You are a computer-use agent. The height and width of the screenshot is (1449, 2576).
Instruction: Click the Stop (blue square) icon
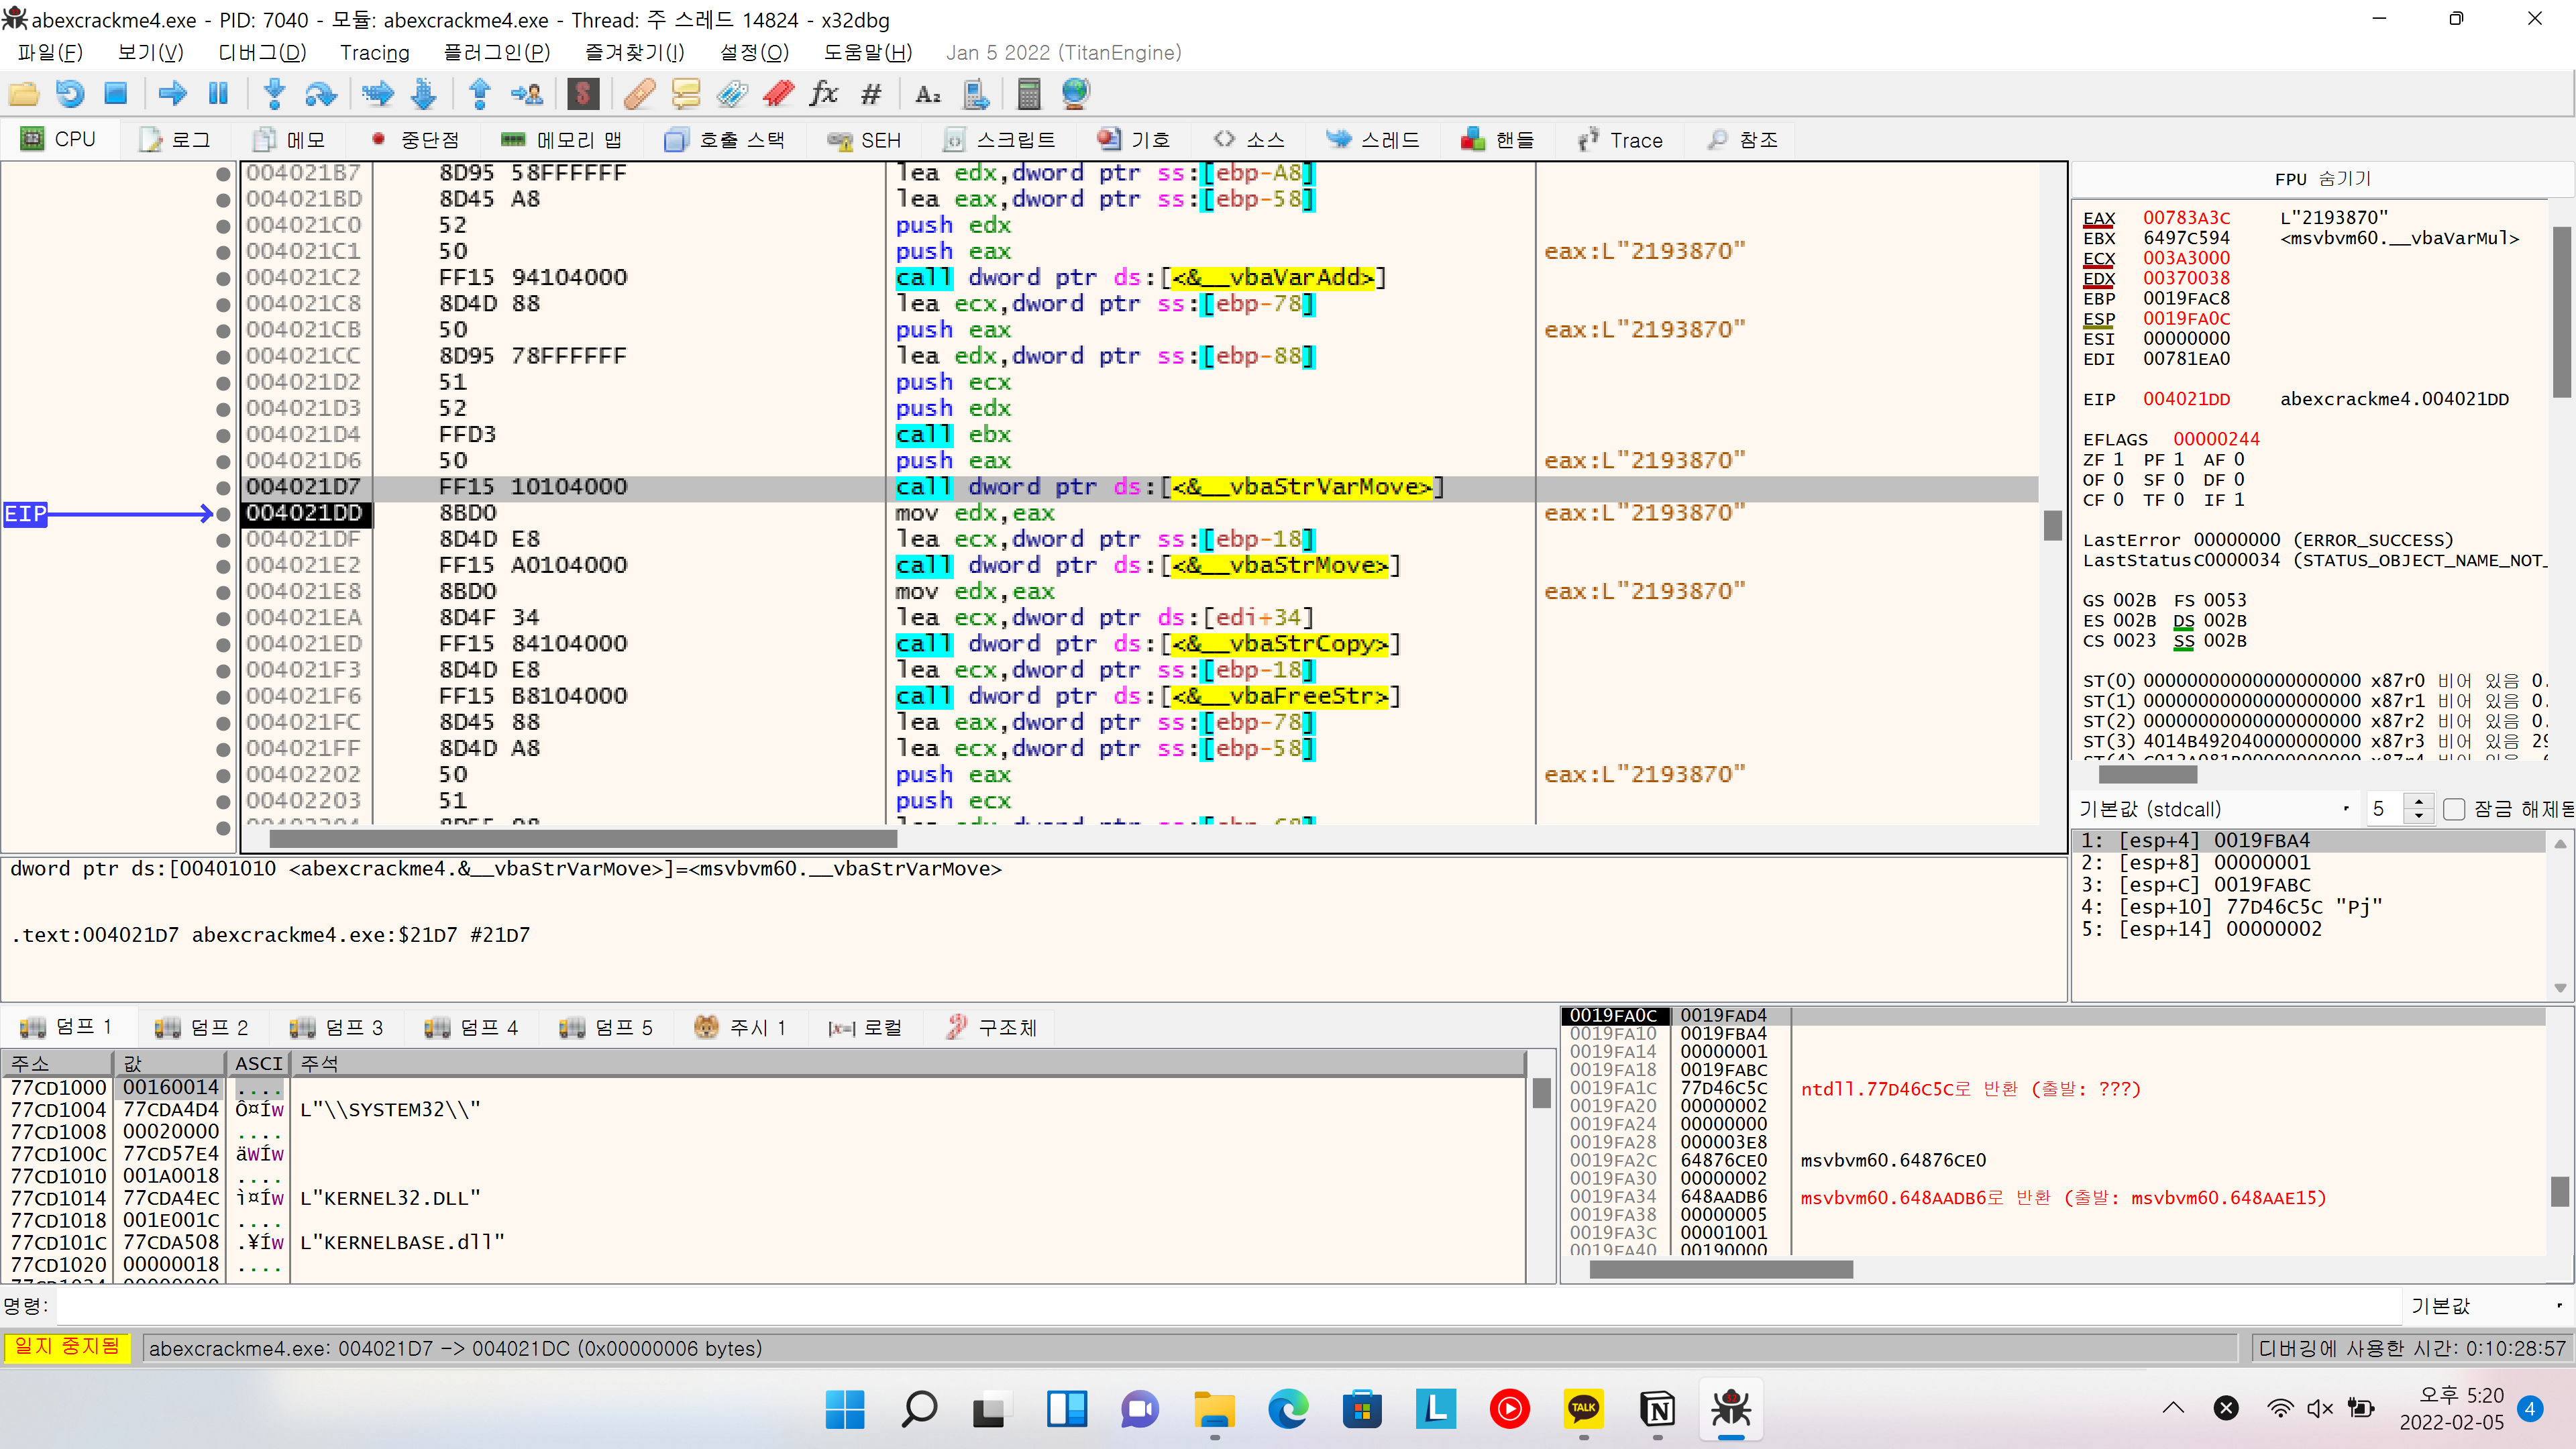[116, 94]
